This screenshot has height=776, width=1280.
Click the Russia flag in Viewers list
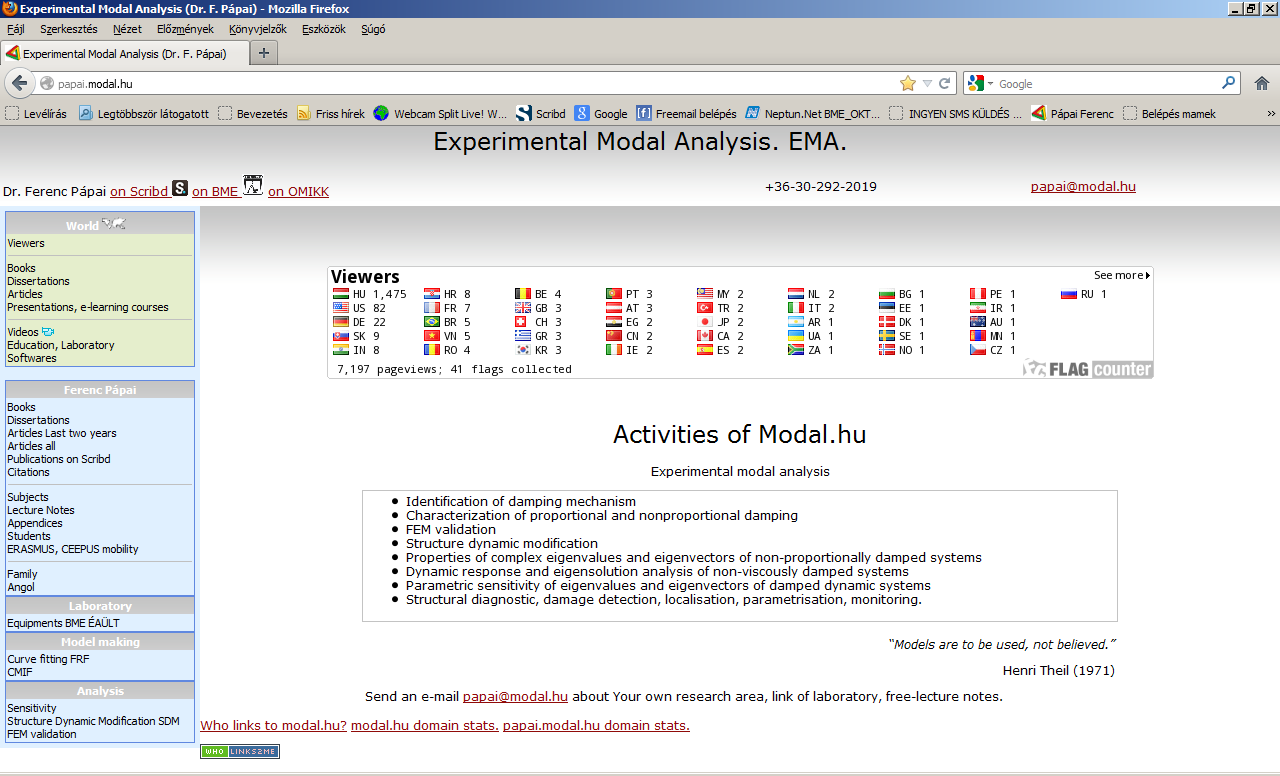[1068, 294]
